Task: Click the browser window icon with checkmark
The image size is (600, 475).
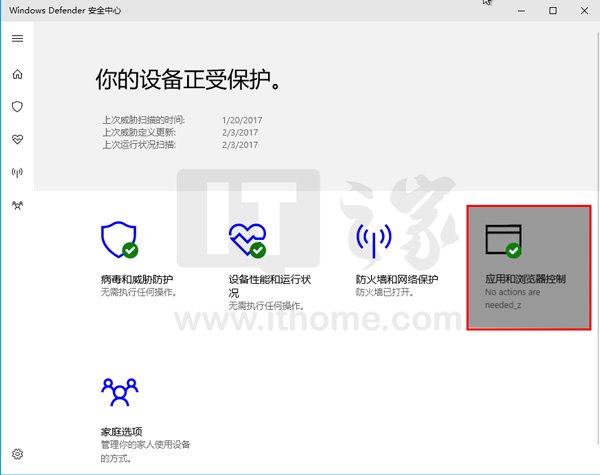Action: point(504,241)
